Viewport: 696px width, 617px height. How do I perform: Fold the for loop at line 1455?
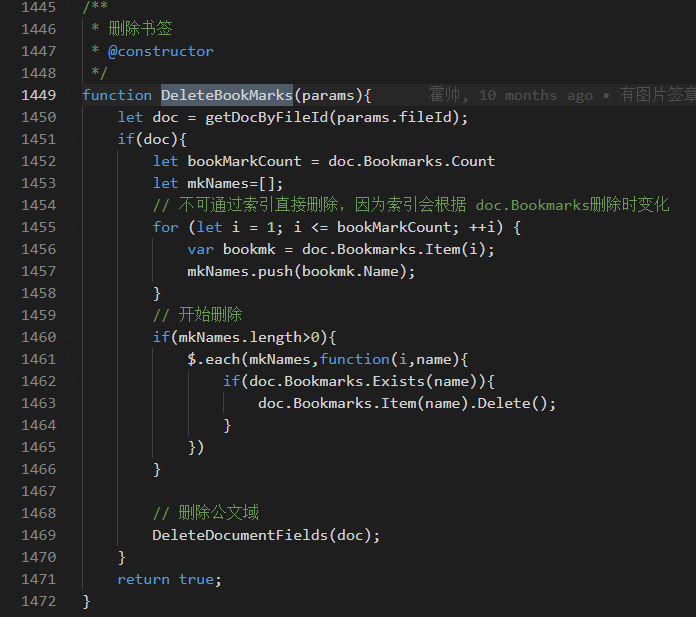click(71, 227)
